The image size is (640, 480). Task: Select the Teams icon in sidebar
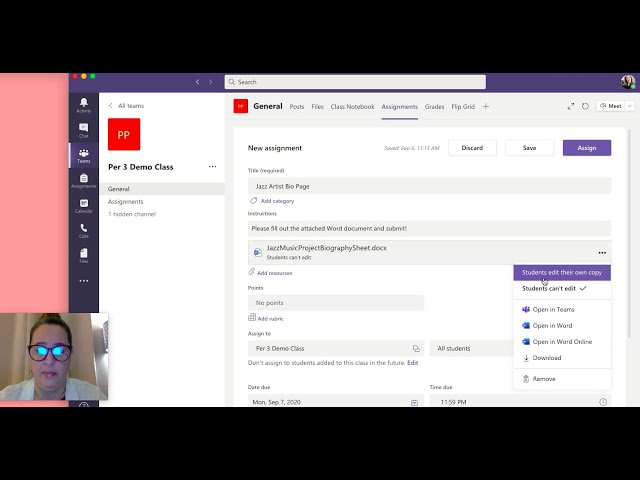84,156
